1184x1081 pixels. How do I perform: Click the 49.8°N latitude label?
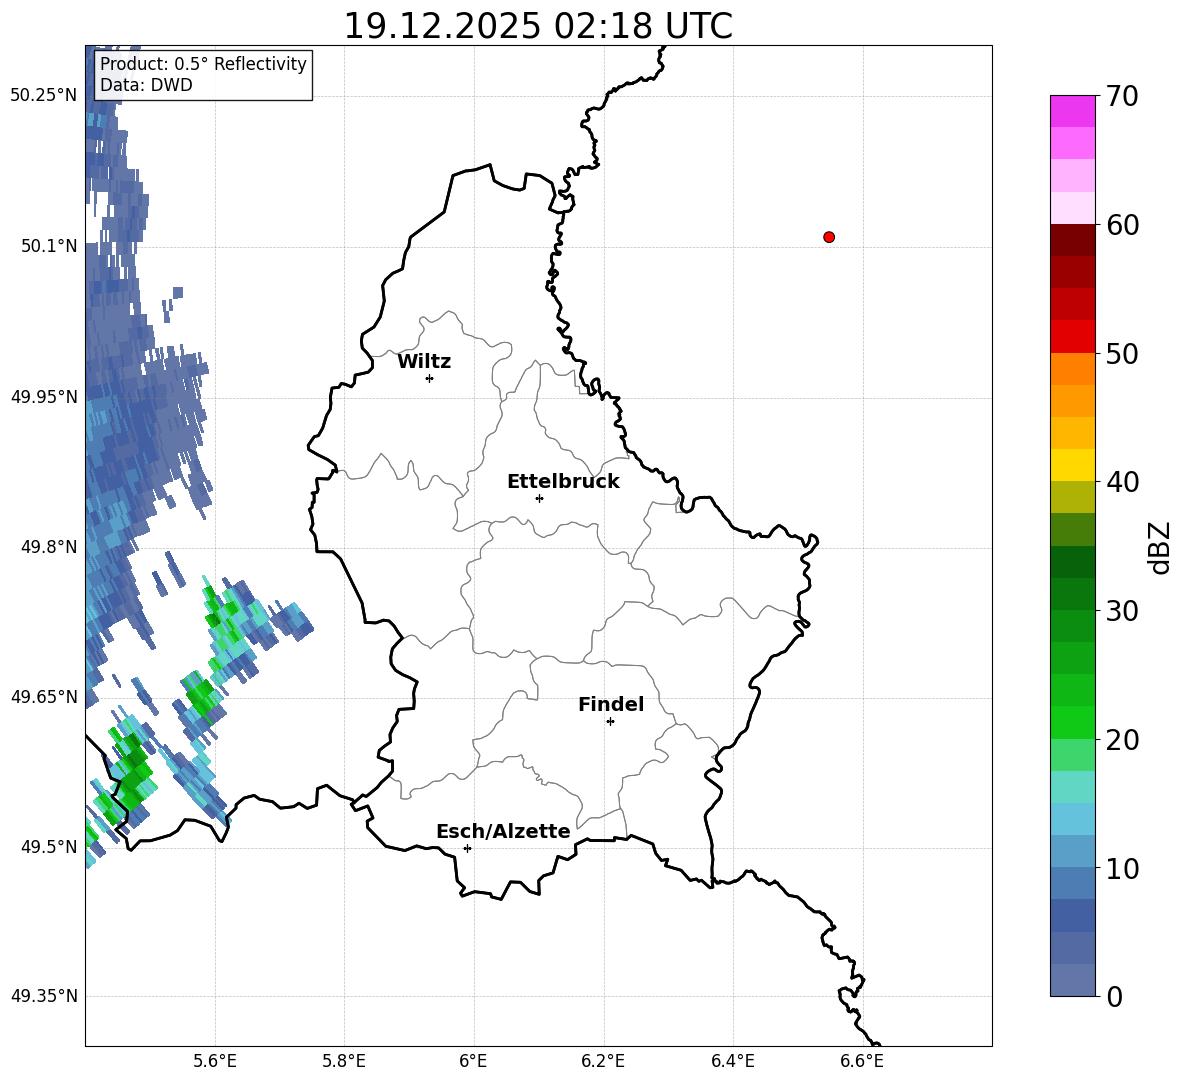[49, 547]
